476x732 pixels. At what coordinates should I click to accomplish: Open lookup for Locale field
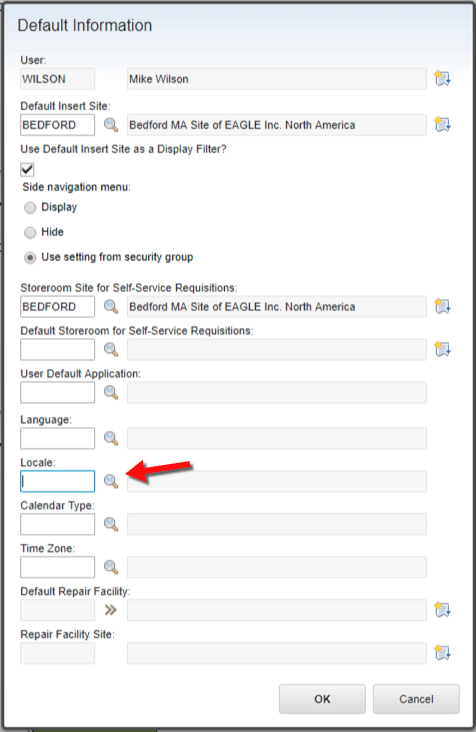(x=111, y=481)
